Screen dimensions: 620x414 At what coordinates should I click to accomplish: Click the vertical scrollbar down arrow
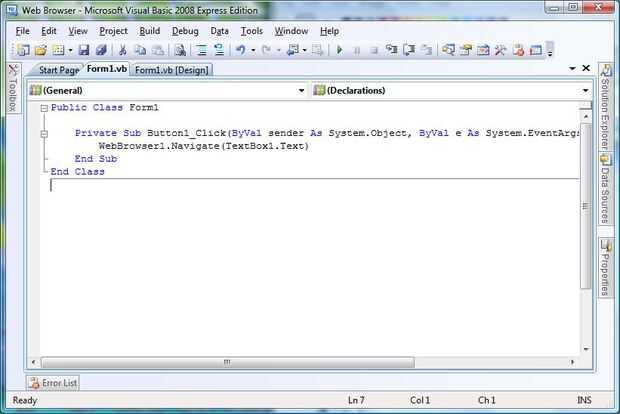[x=586, y=349]
